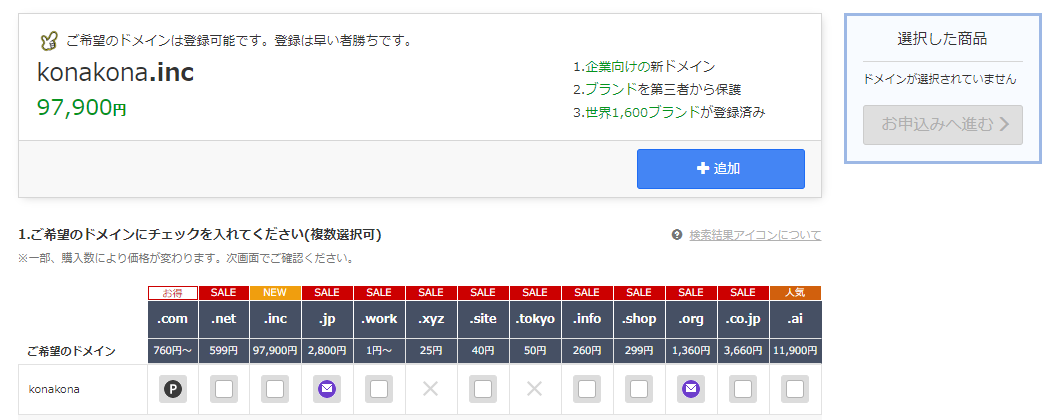Screen dimensions: 1048x420
Task: Click the 1円～ price cell
Action: click(379, 350)
